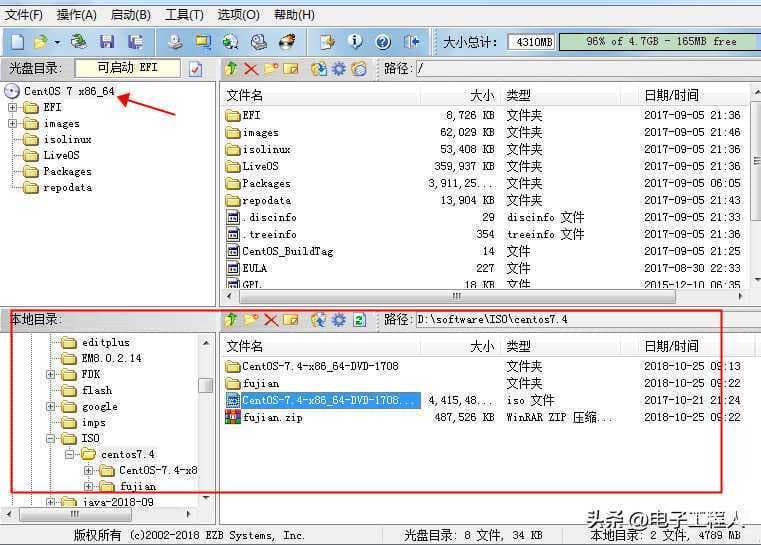Expand the fujian folder in local tree
The image size is (761, 545).
click(x=88, y=486)
